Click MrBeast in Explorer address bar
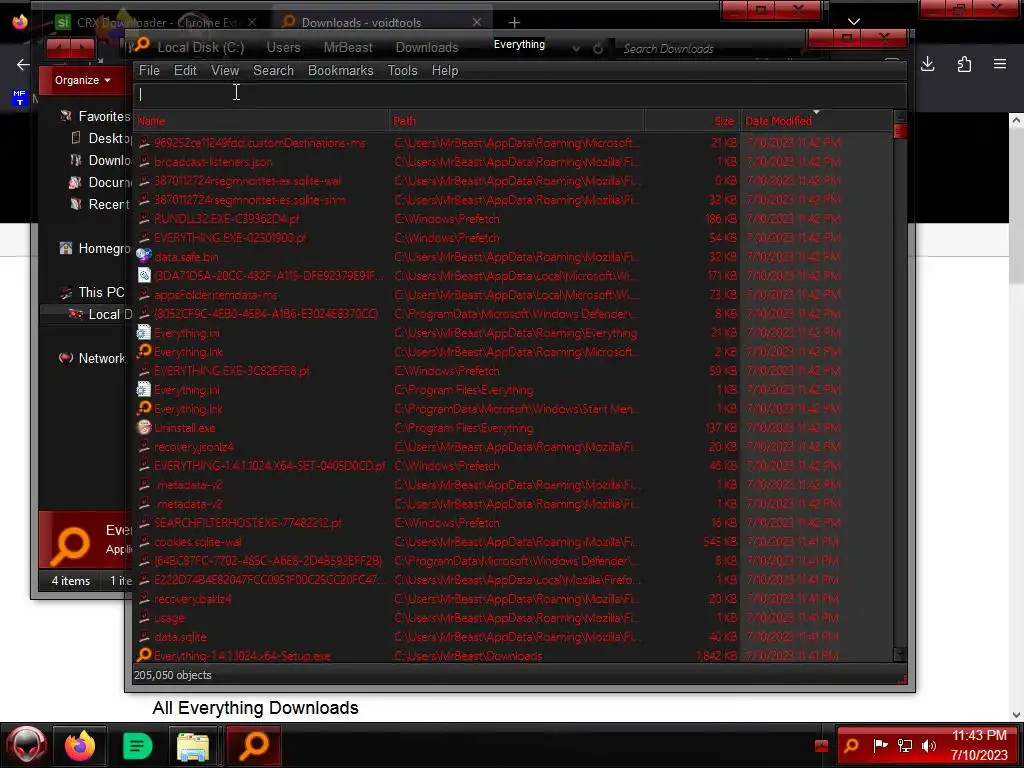Viewport: 1024px width, 768px height. tap(348, 48)
